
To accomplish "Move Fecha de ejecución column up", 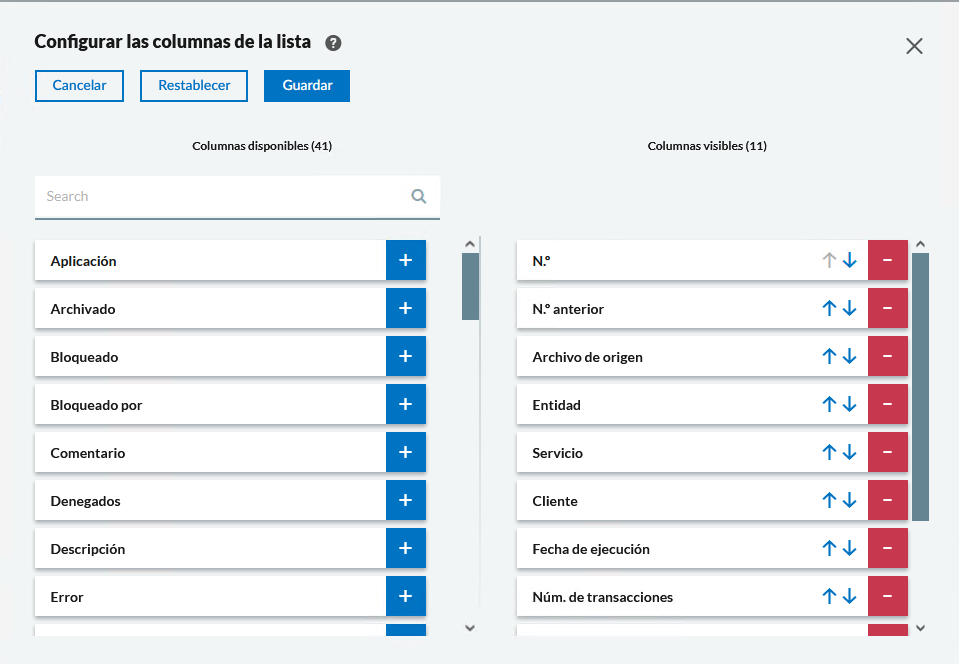I will (x=828, y=548).
